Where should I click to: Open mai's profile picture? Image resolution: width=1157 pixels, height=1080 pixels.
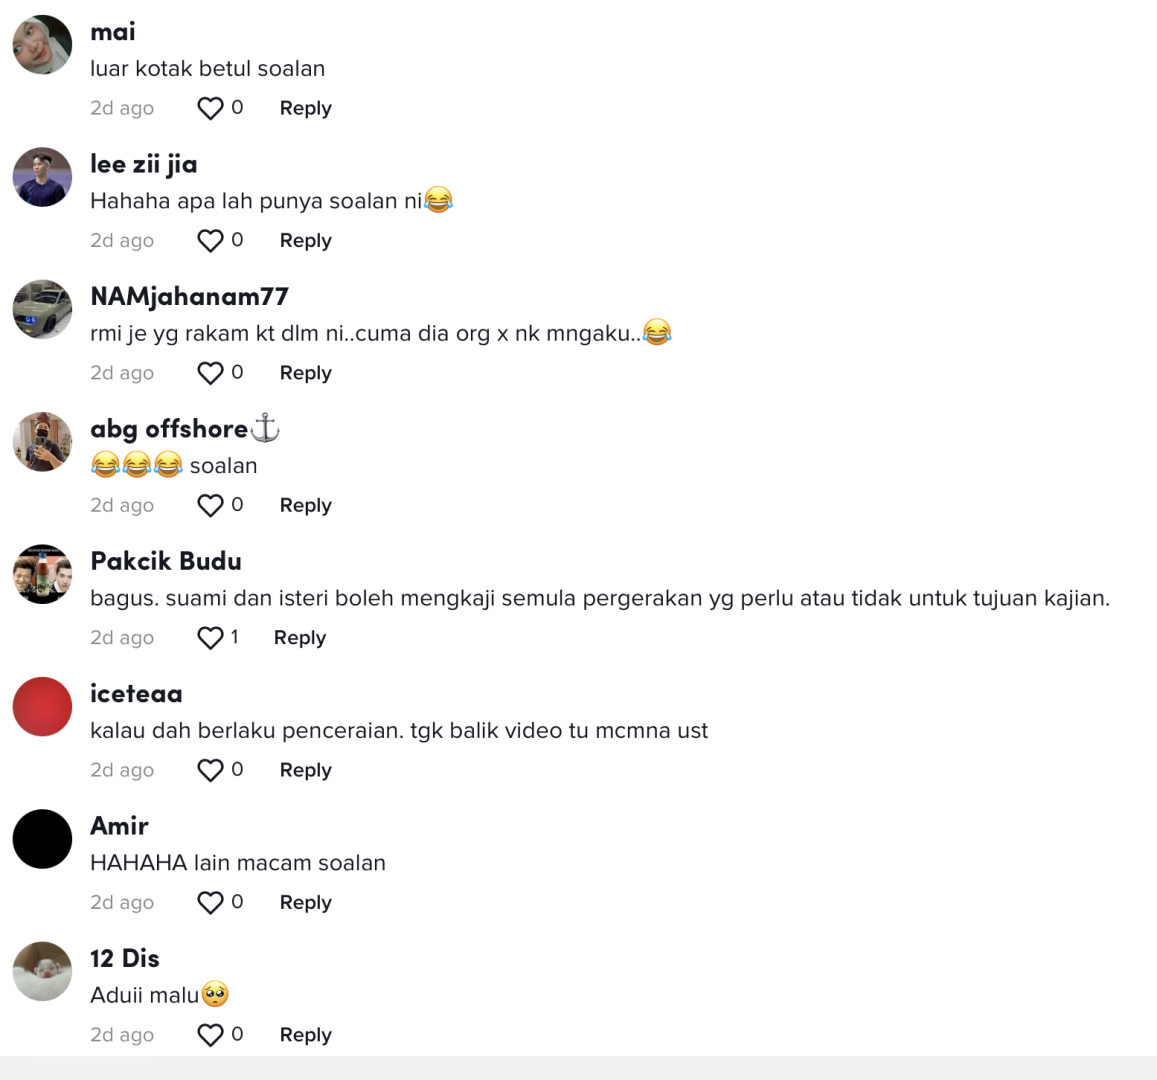42,45
